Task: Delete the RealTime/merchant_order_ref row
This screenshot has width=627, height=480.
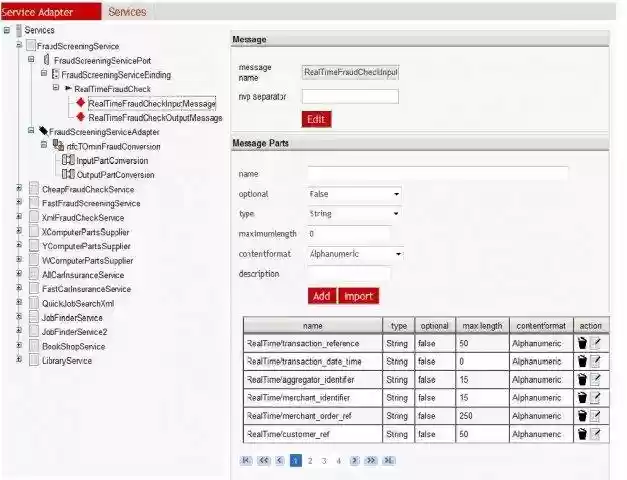Action: click(x=582, y=416)
